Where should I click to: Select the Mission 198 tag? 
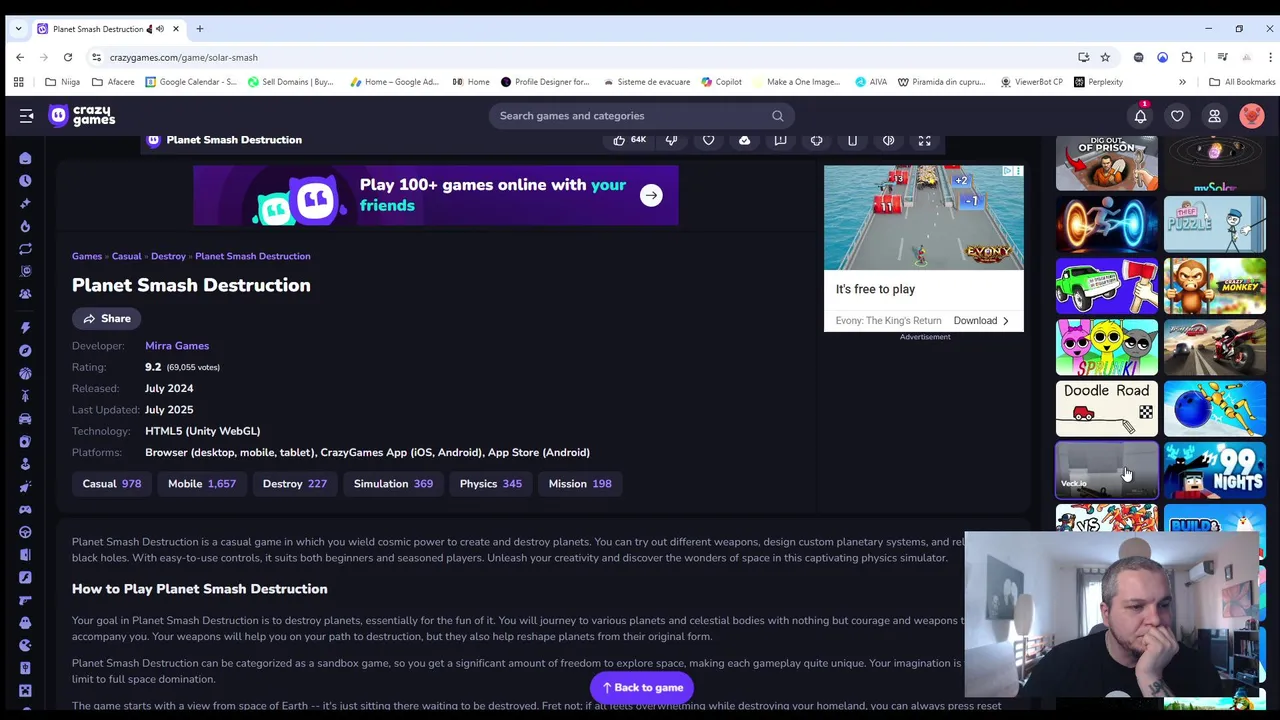(x=580, y=484)
